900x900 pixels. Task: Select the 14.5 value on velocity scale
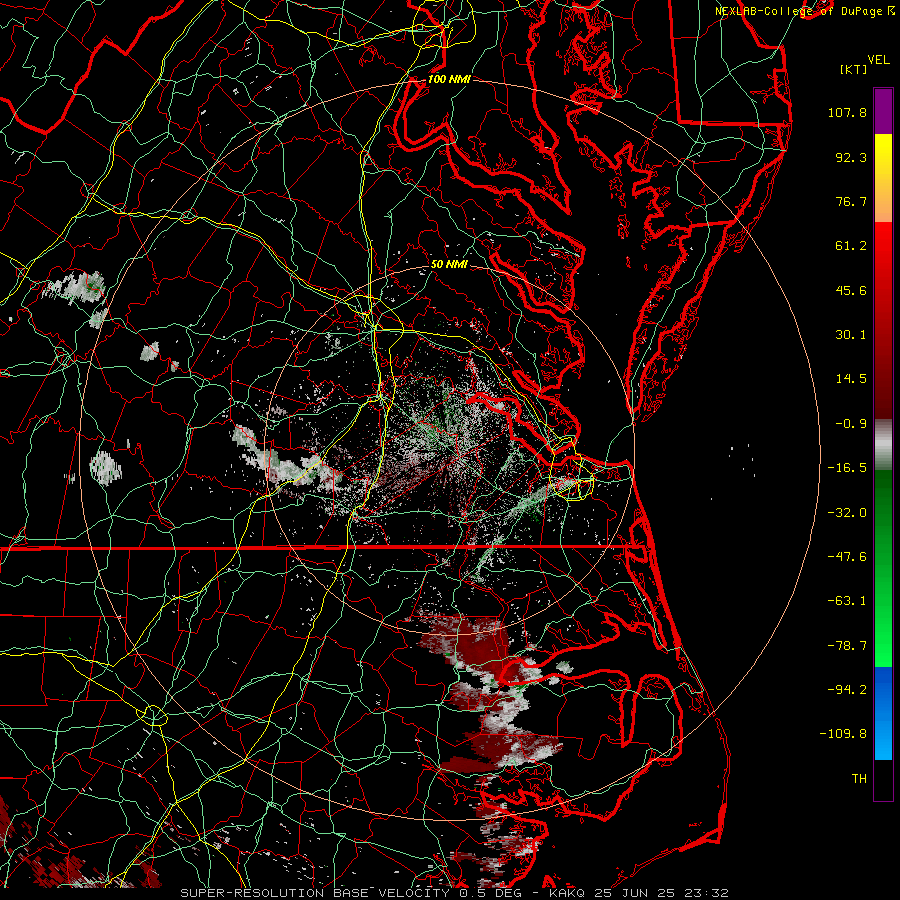pos(851,379)
